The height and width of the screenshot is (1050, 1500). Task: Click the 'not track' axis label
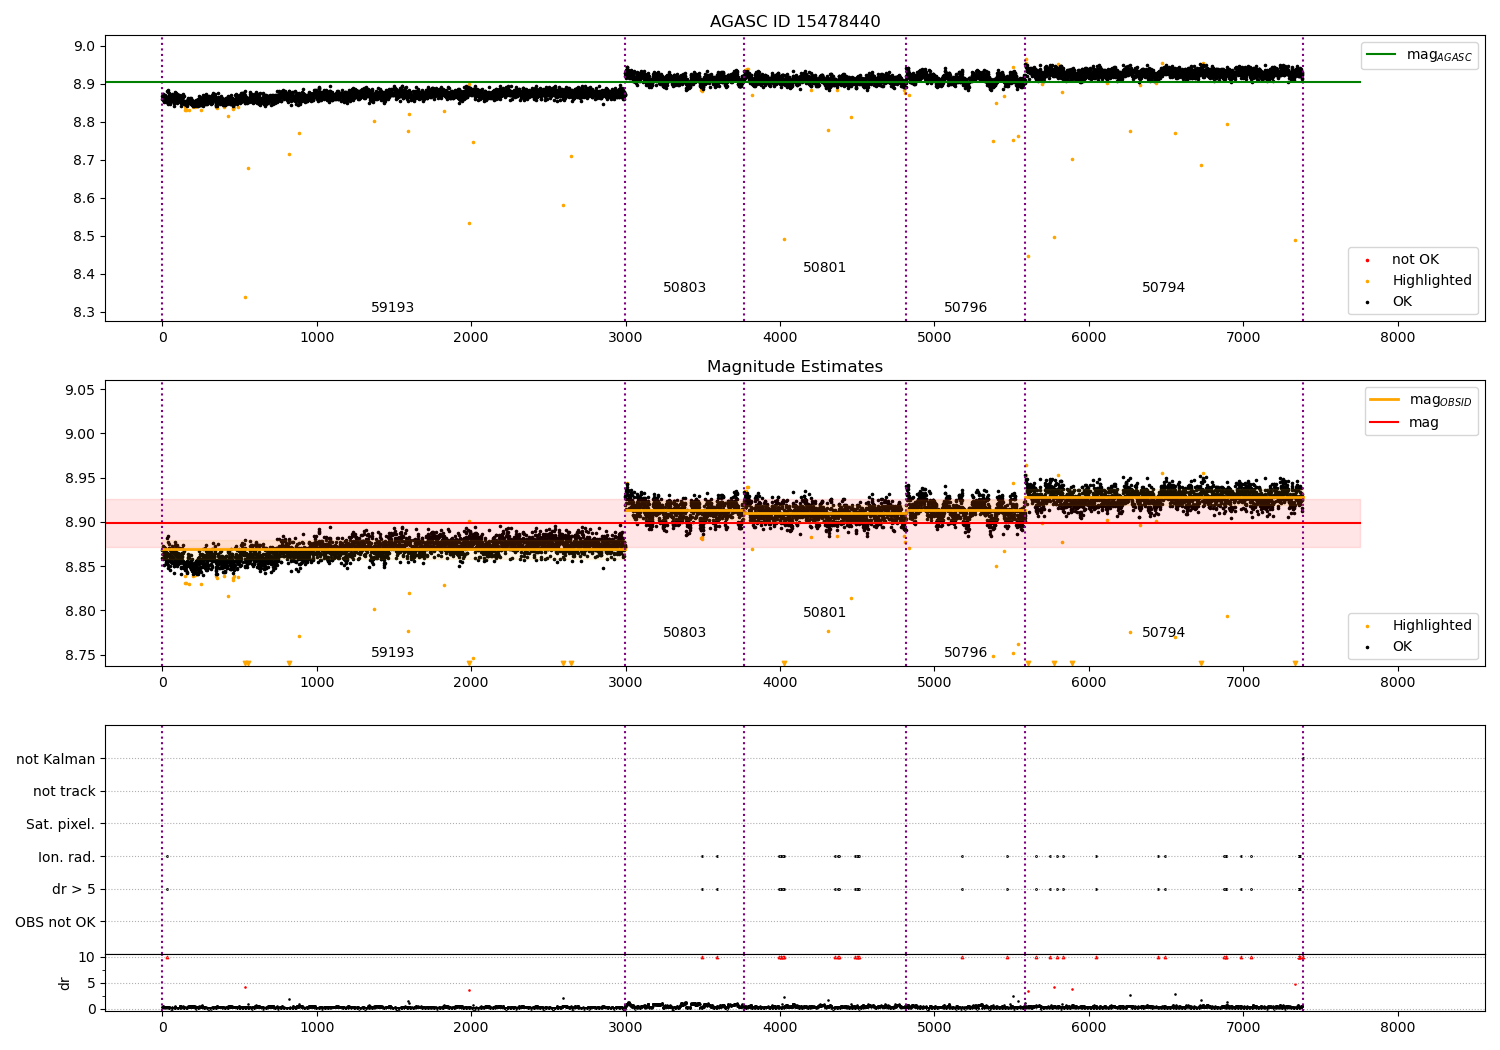(x=64, y=792)
